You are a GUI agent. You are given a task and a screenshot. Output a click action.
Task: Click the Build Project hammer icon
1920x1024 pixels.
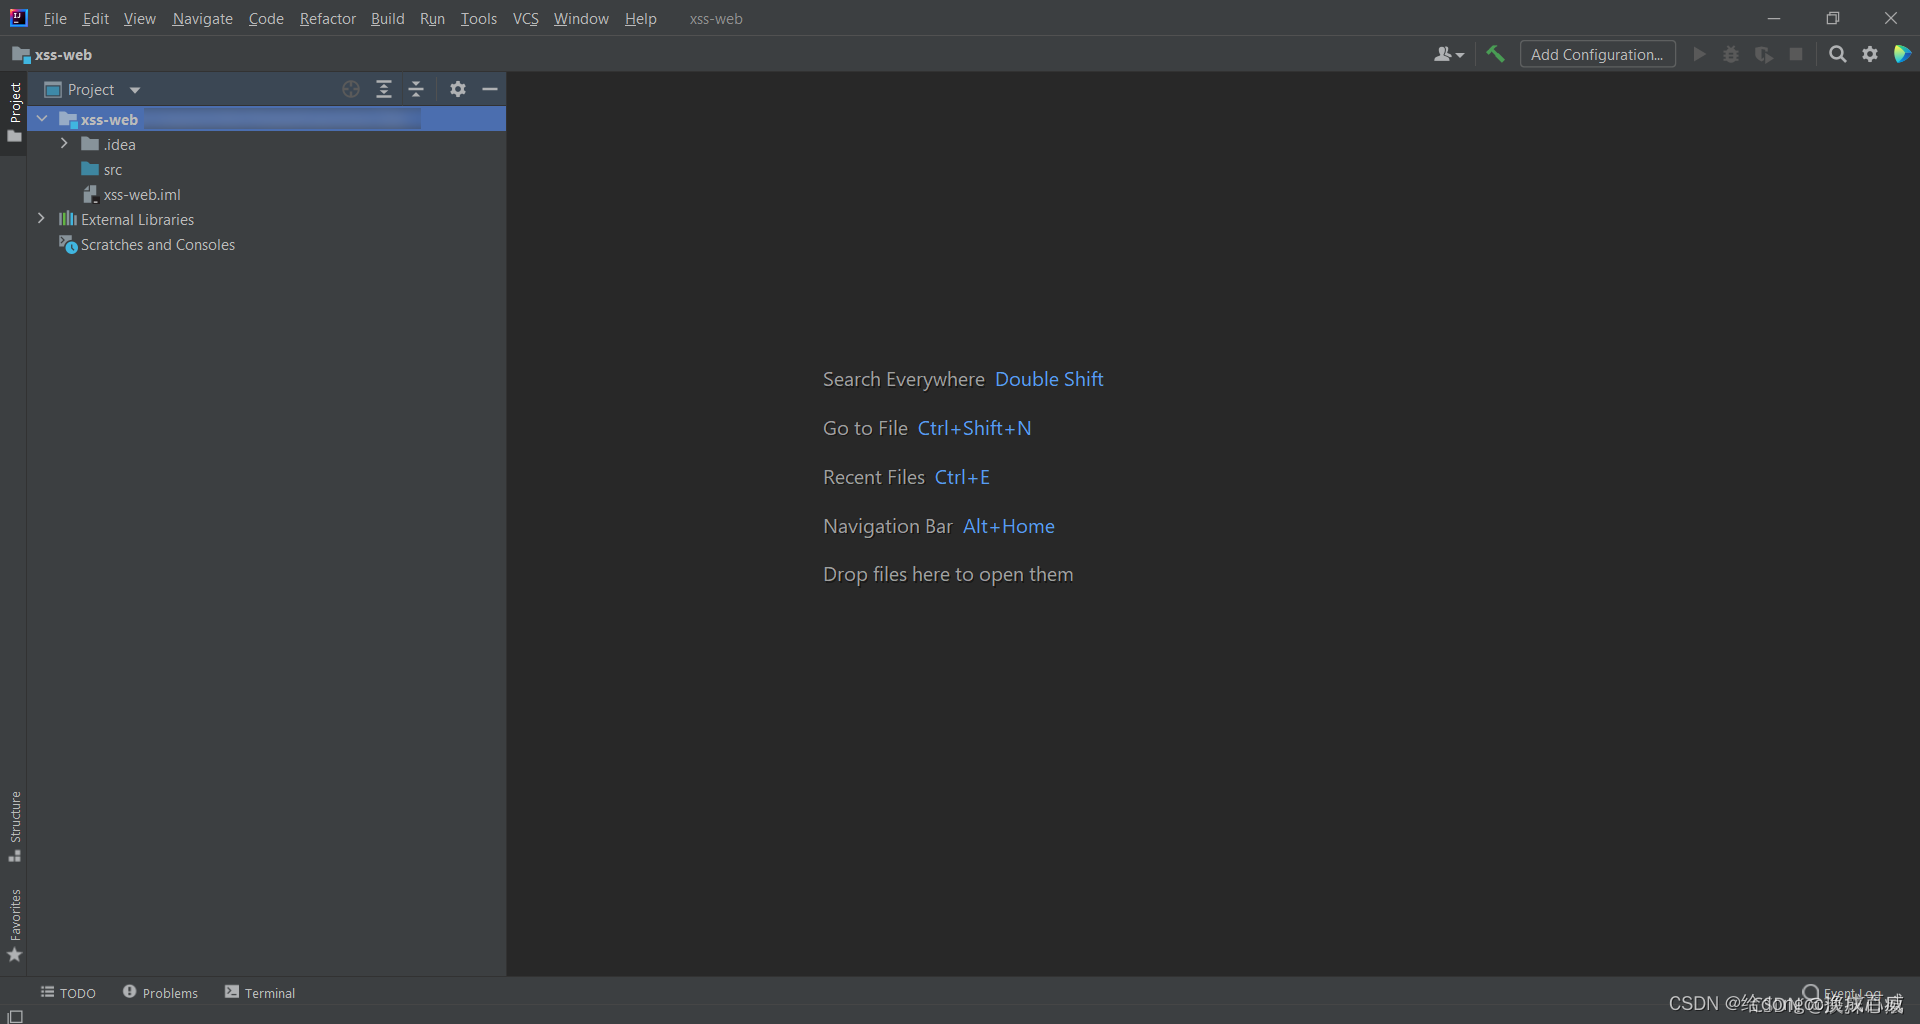pos(1495,54)
